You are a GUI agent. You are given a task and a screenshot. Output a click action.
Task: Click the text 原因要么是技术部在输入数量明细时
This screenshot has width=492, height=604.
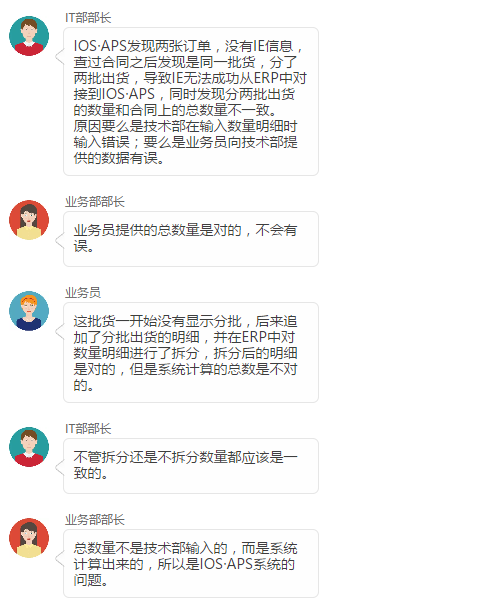click(x=185, y=126)
